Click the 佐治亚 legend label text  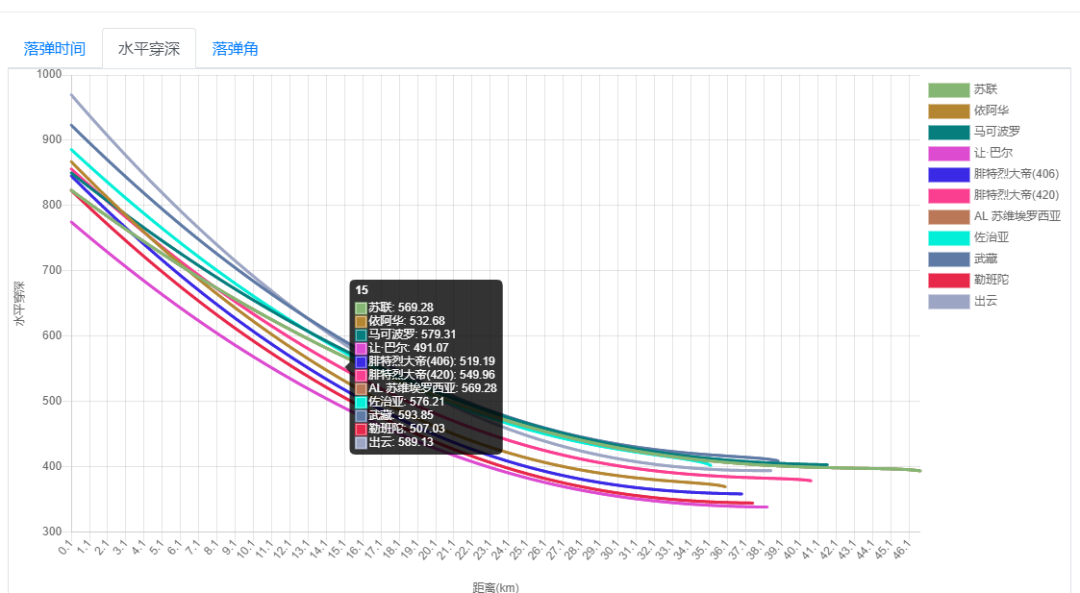[x=991, y=238]
